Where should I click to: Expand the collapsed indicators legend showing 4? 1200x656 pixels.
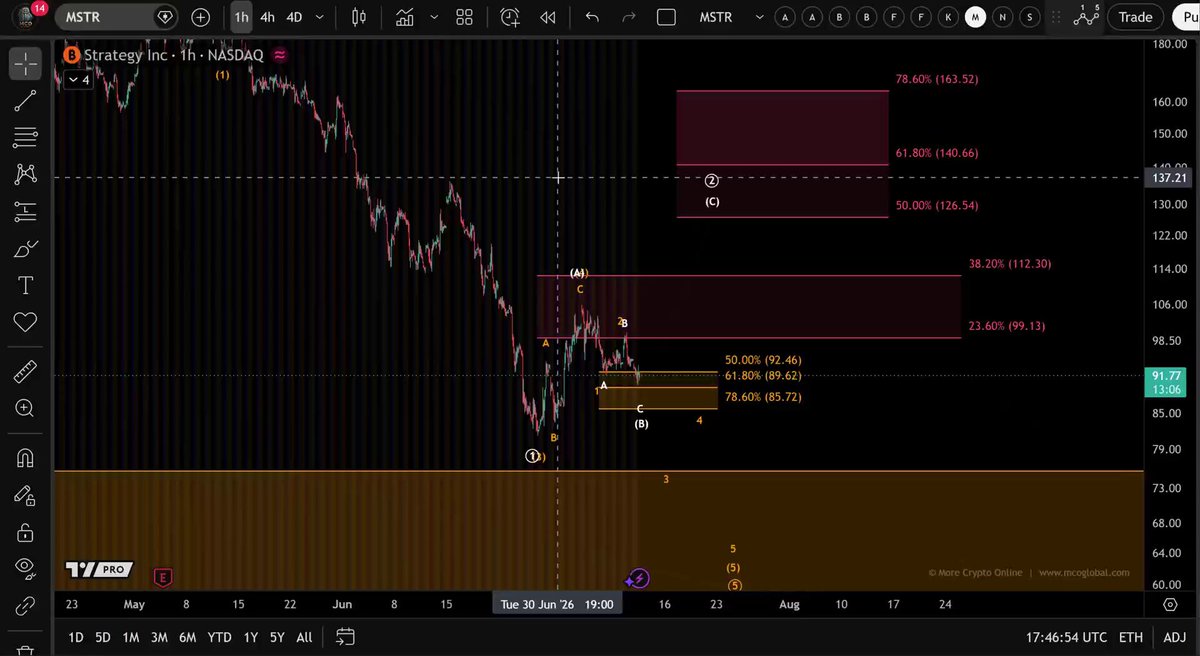[x=78, y=79]
